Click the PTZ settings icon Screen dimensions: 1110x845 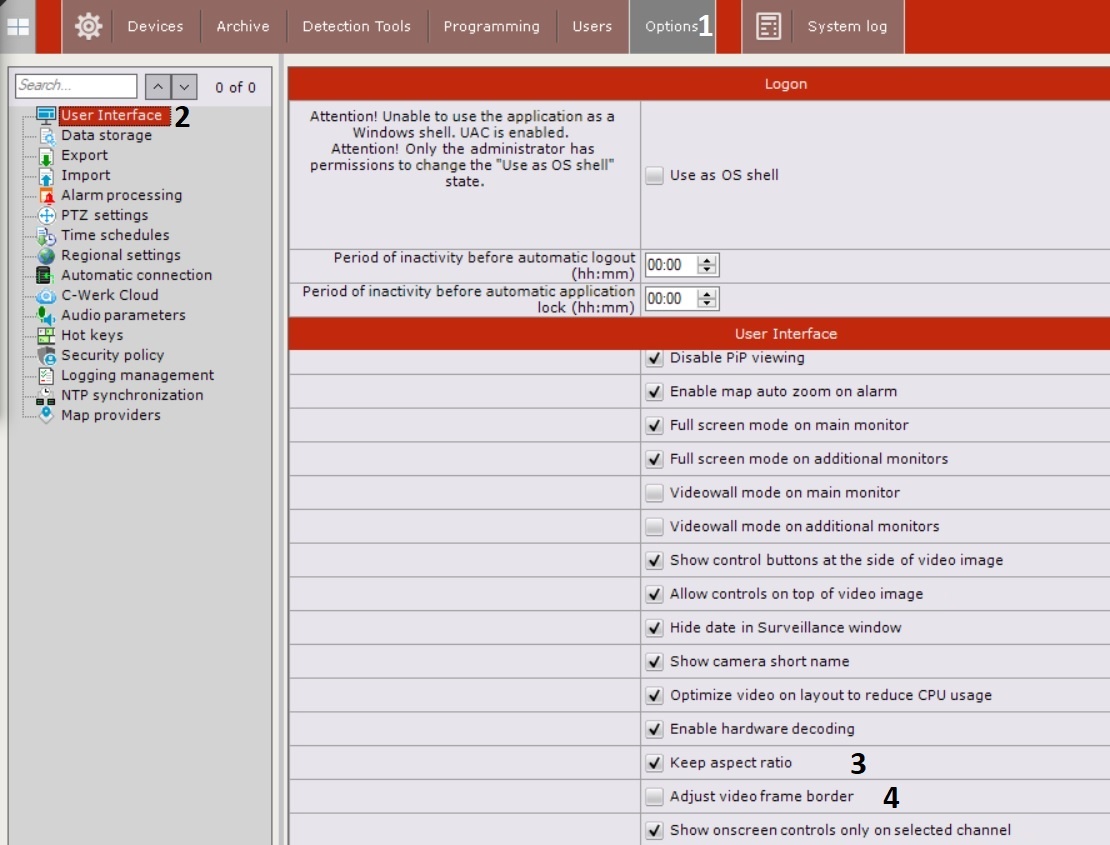point(46,215)
